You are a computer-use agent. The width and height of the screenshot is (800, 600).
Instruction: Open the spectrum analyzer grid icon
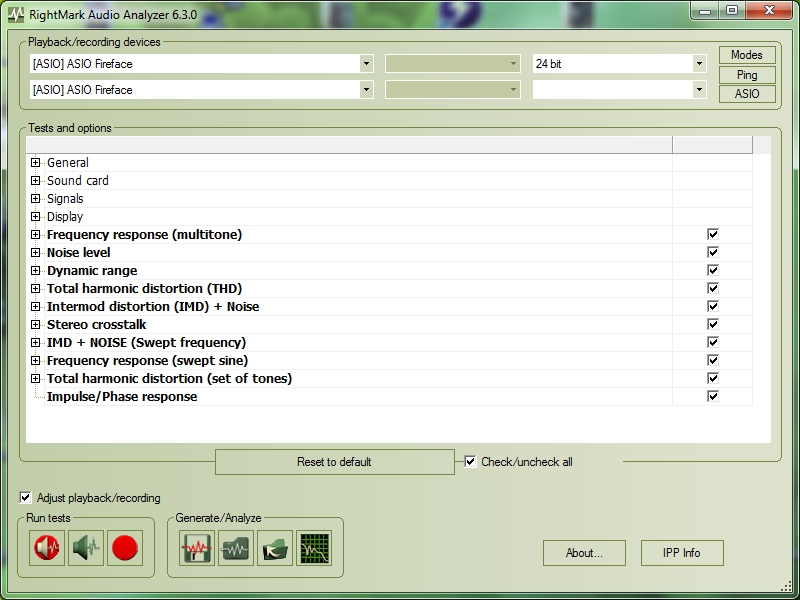pyautogui.click(x=314, y=548)
